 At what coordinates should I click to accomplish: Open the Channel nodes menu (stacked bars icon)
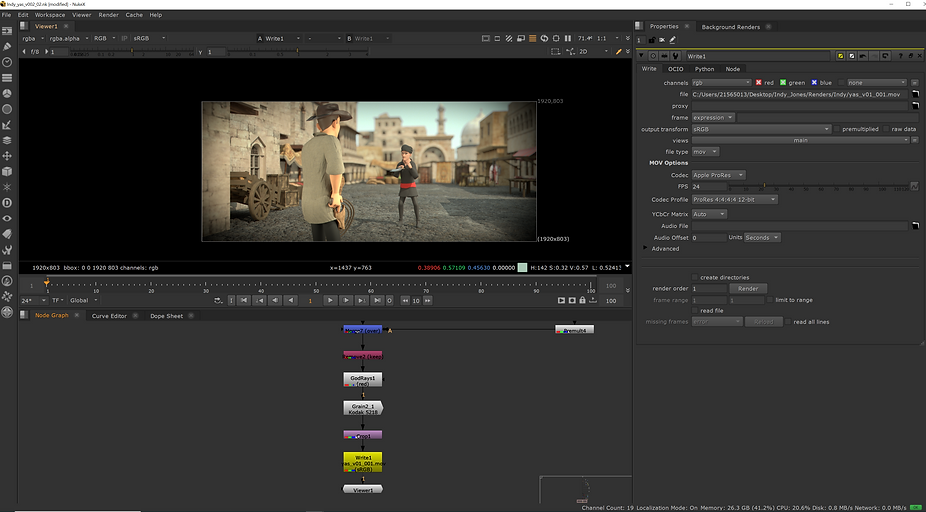coord(7,77)
